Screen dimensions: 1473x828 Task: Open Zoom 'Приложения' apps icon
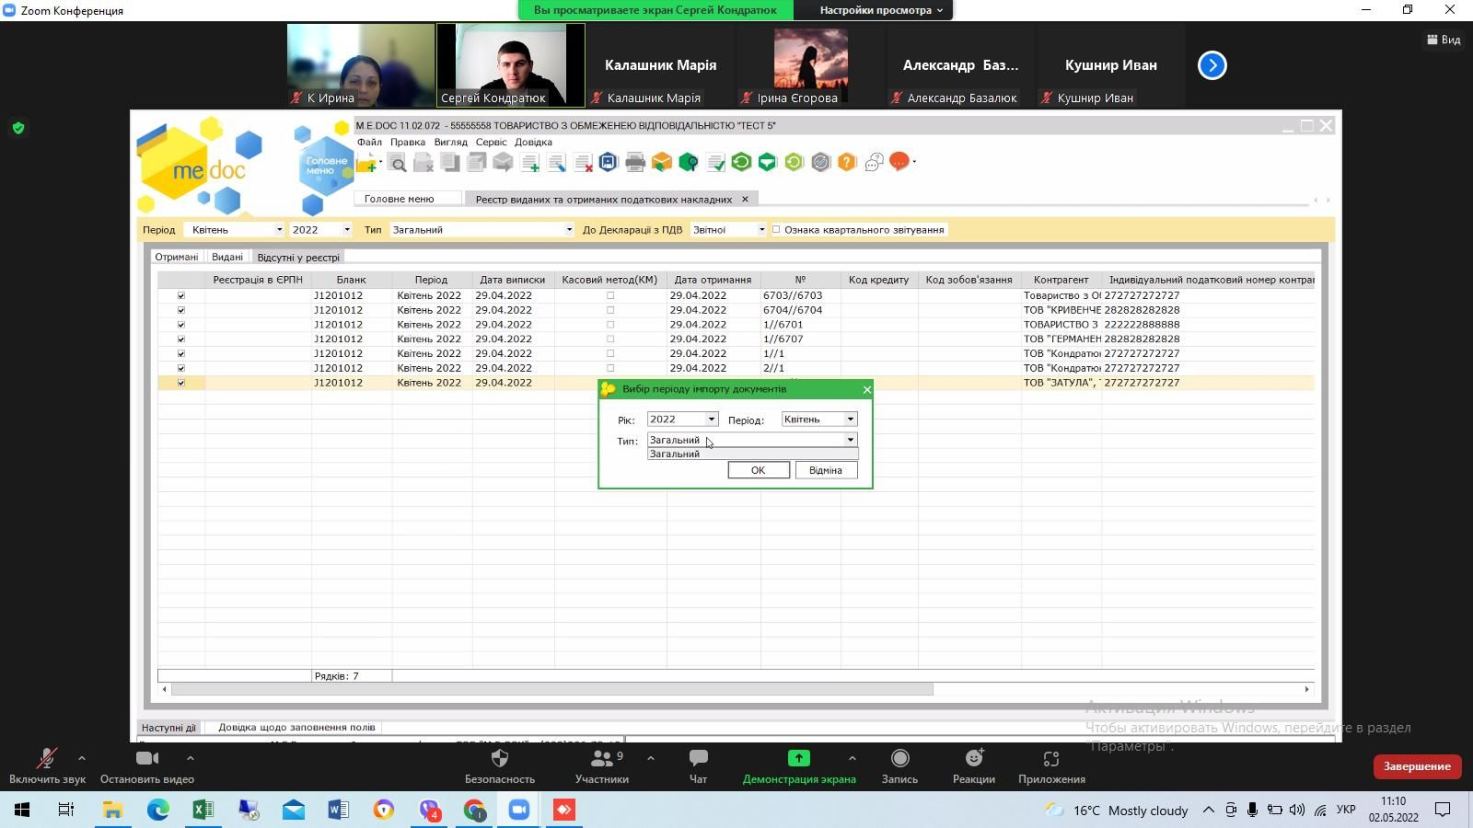click(x=1051, y=766)
